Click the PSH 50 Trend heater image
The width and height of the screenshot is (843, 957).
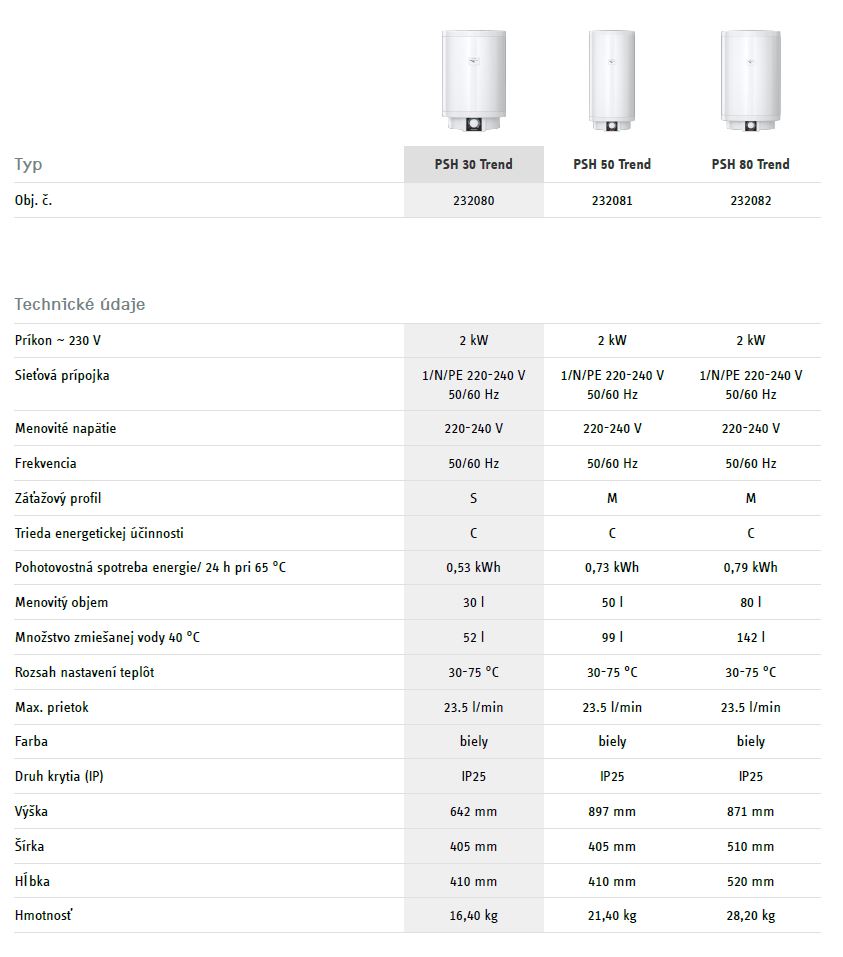[x=612, y=80]
